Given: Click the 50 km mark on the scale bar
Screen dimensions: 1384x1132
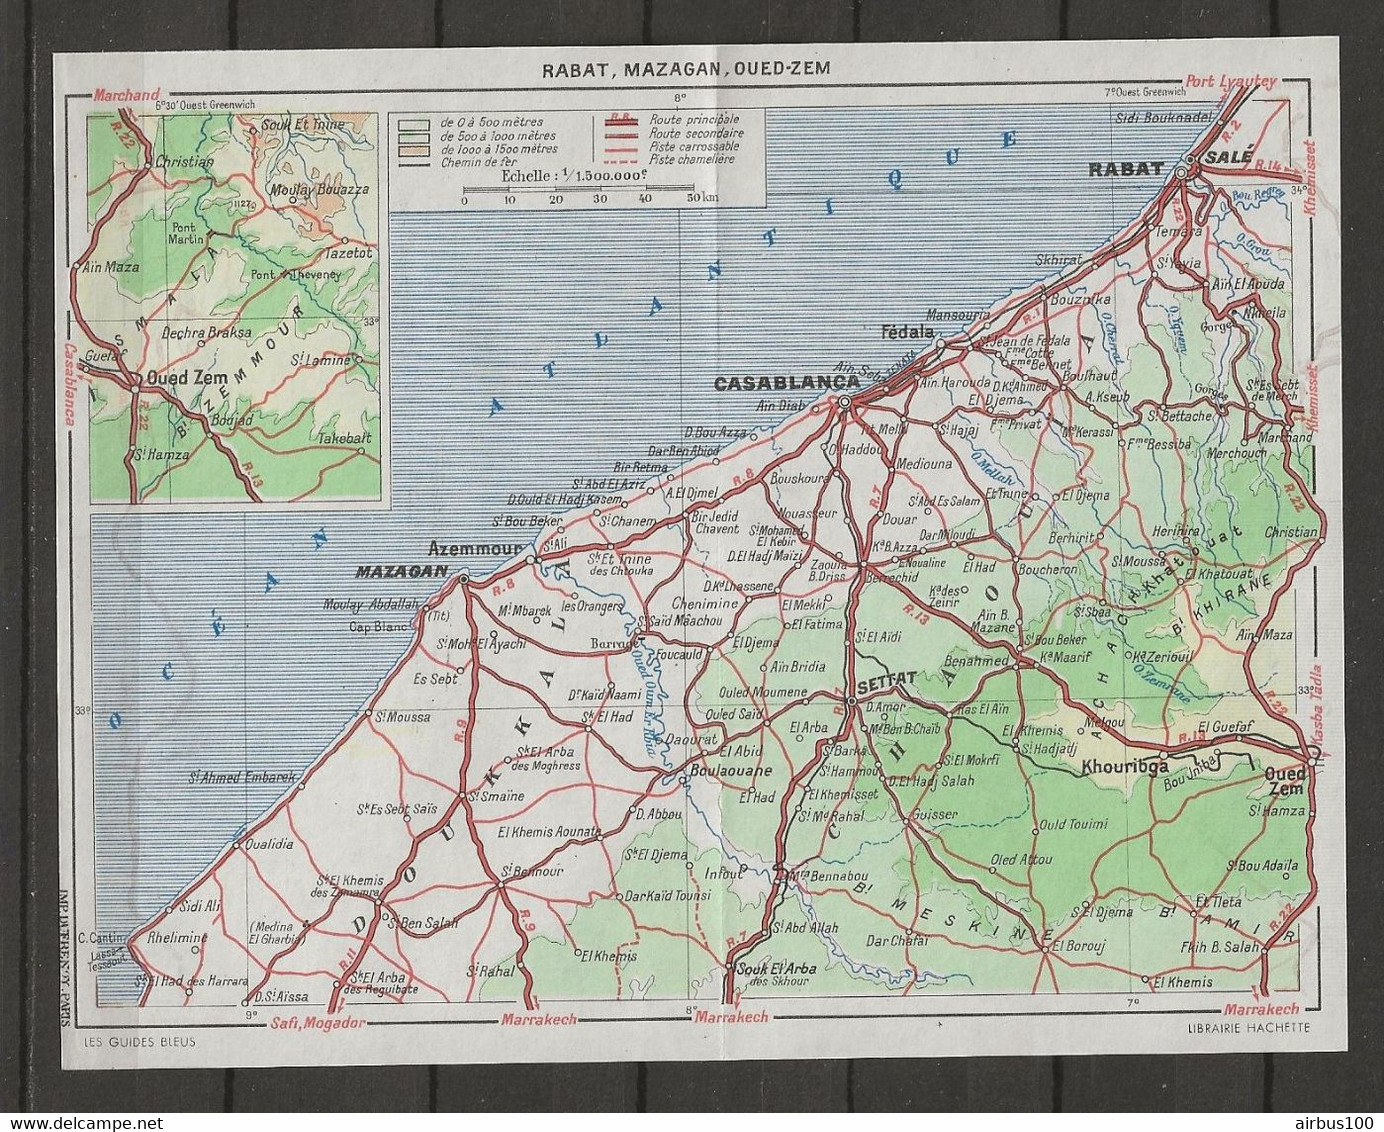Looking at the screenshot, I should click(x=704, y=200).
